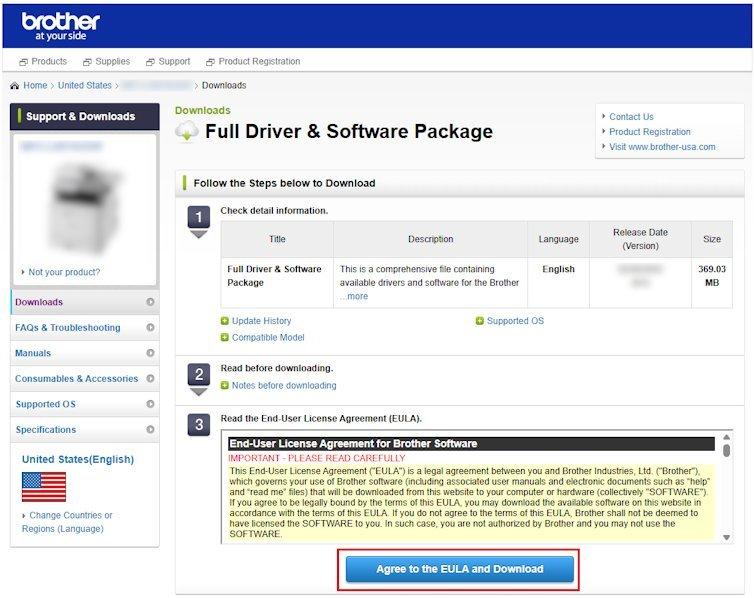
Task: Click the United States(English) heading
Action: point(78,459)
